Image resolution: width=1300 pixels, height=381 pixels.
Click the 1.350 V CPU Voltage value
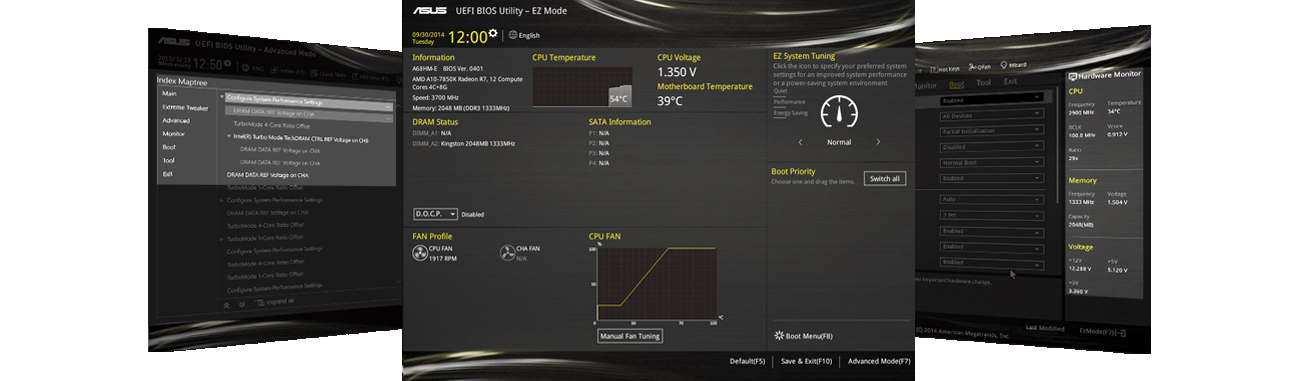(677, 72)
